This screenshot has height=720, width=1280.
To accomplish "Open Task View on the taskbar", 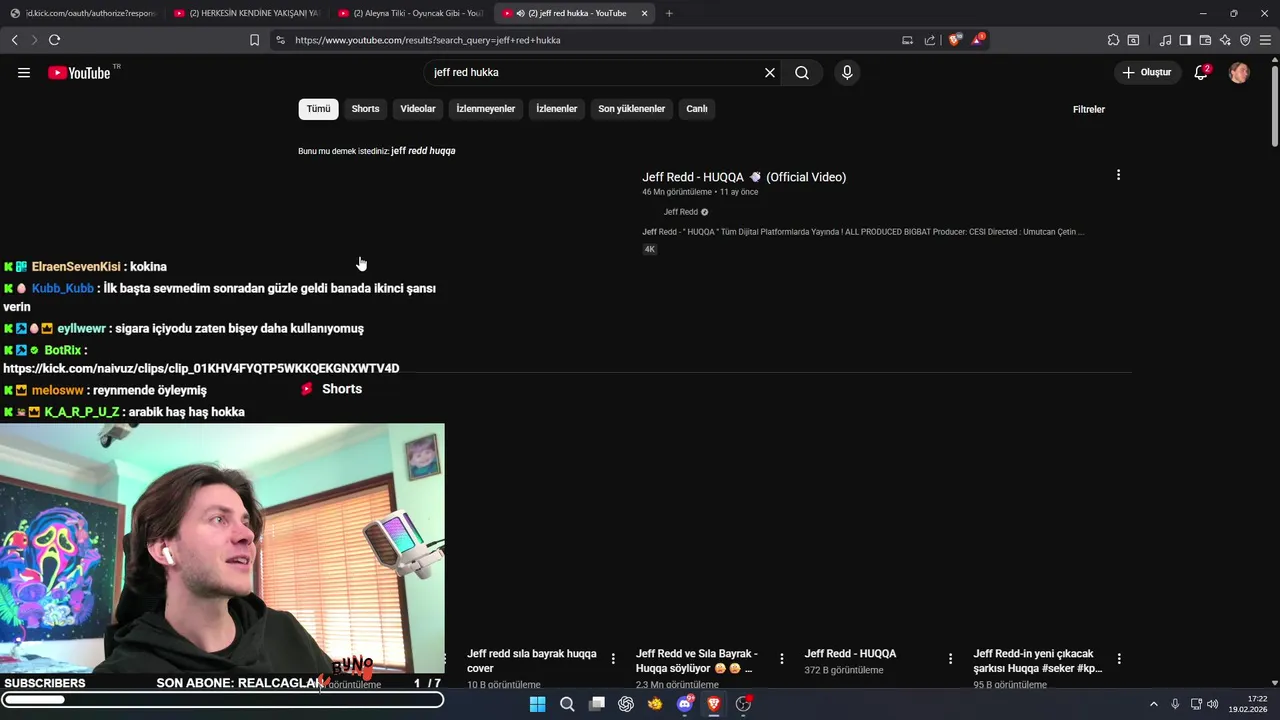I will [x=597, y=704].
